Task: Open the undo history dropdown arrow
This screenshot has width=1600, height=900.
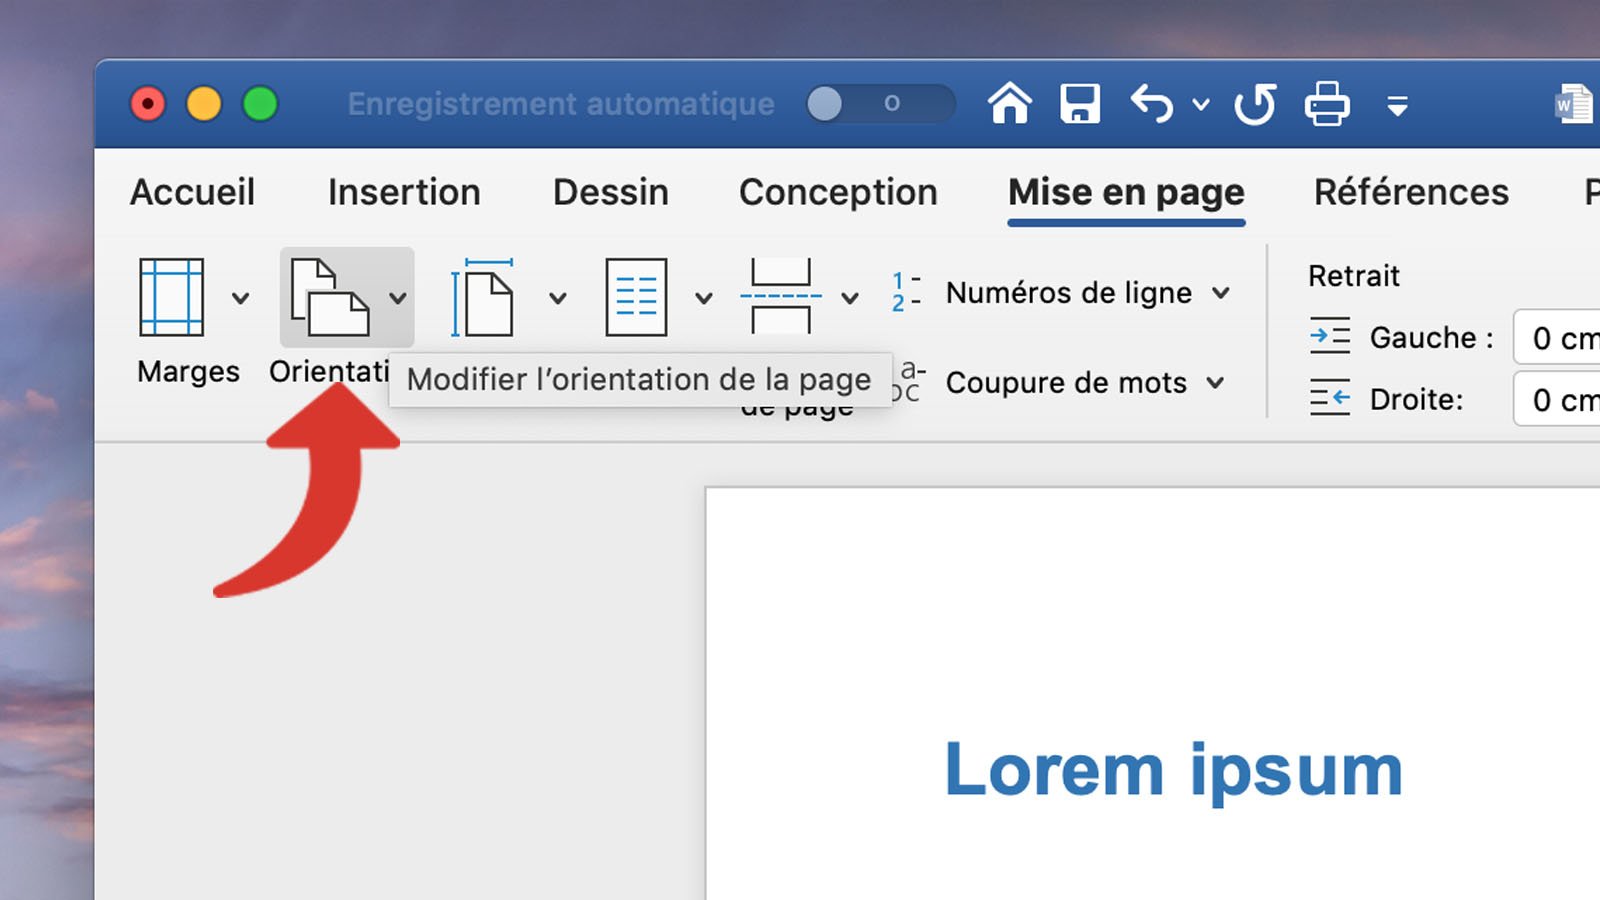Action: click(1201, 104)
